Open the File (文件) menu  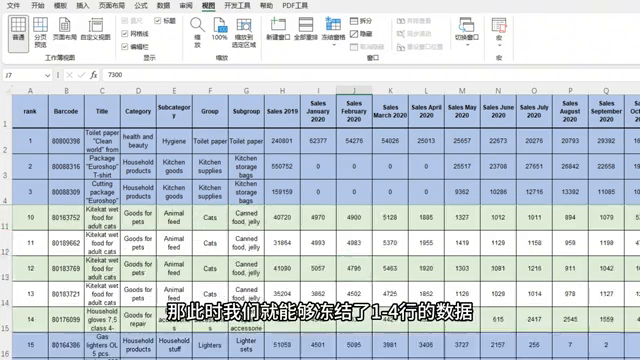pyautogui.click(x=13, y=6)
